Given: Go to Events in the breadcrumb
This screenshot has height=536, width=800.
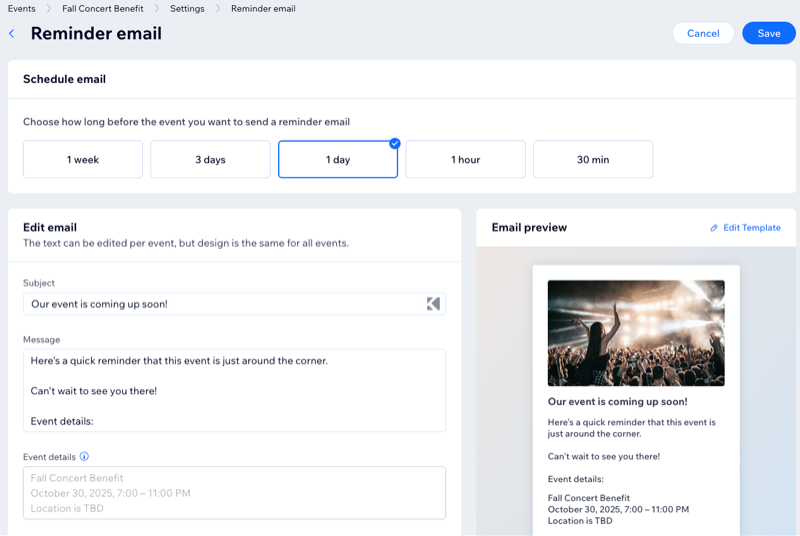Looking at the screenshot, I should (x=22, y=9).
